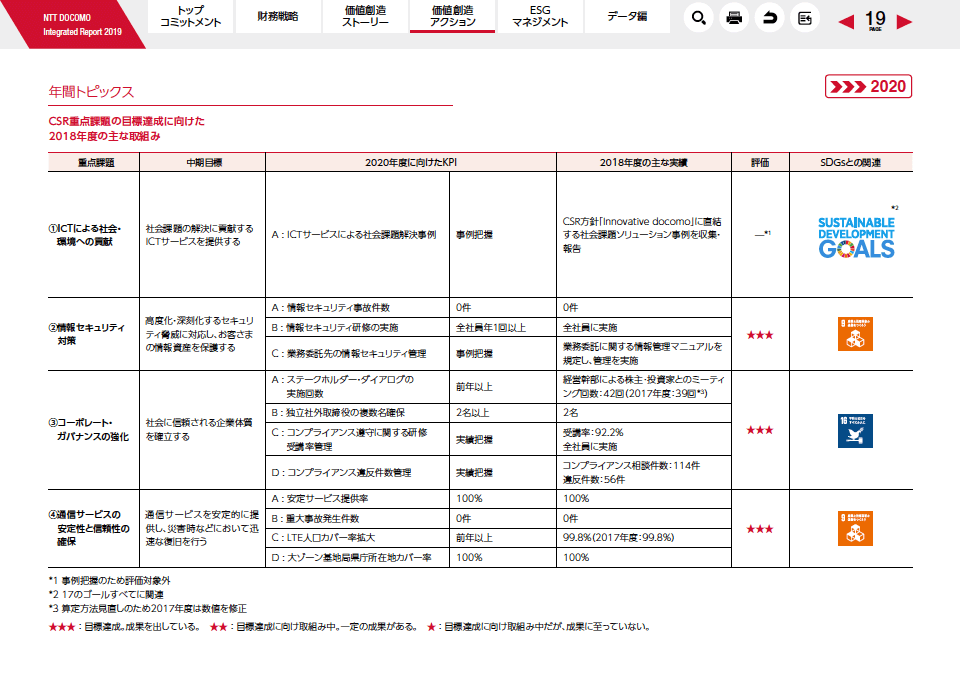Click CSR重点課題の目標達成に向けた subtitle
Viewport: 960px width, 679px height.
(127, 121)
